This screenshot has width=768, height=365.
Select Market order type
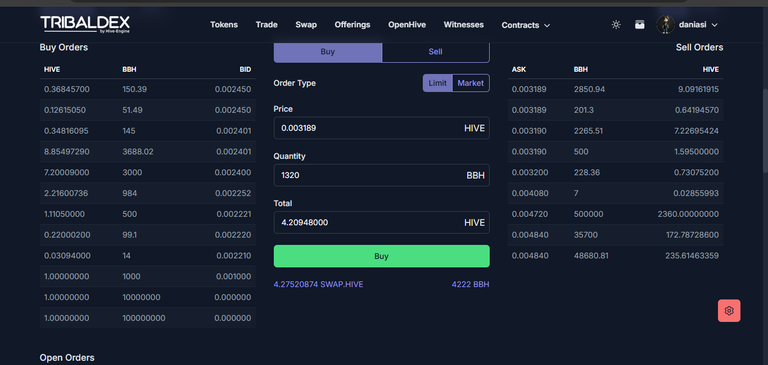(x=471, y=83)
